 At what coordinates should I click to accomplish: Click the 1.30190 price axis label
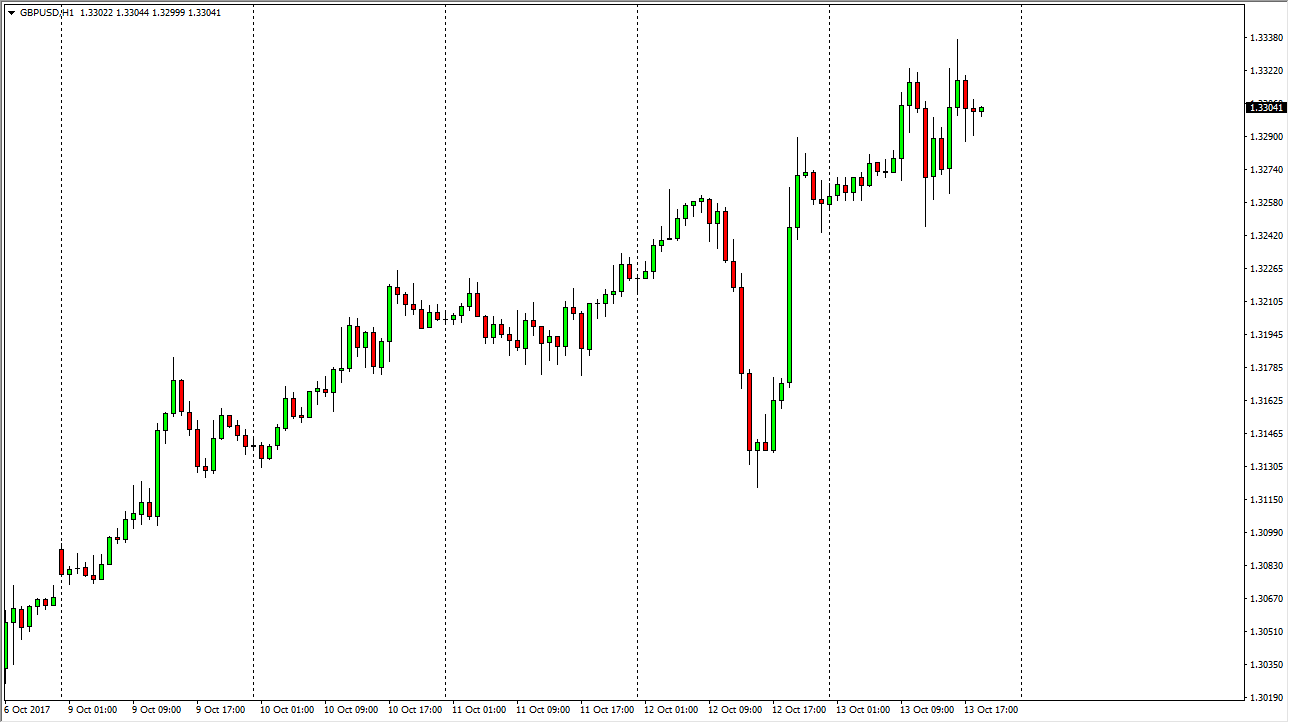coord(1266,697)
